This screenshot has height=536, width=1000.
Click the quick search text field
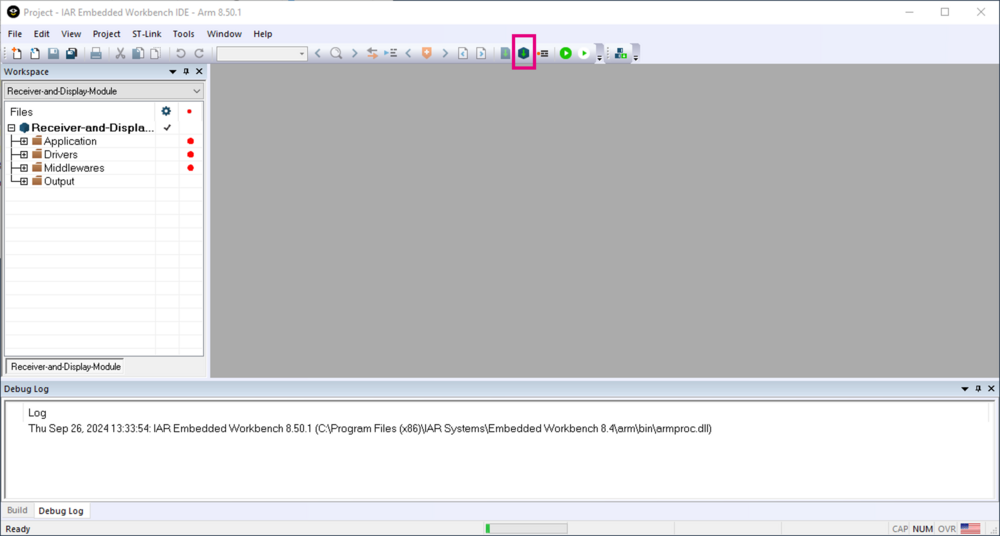click(x=258, y=54)
